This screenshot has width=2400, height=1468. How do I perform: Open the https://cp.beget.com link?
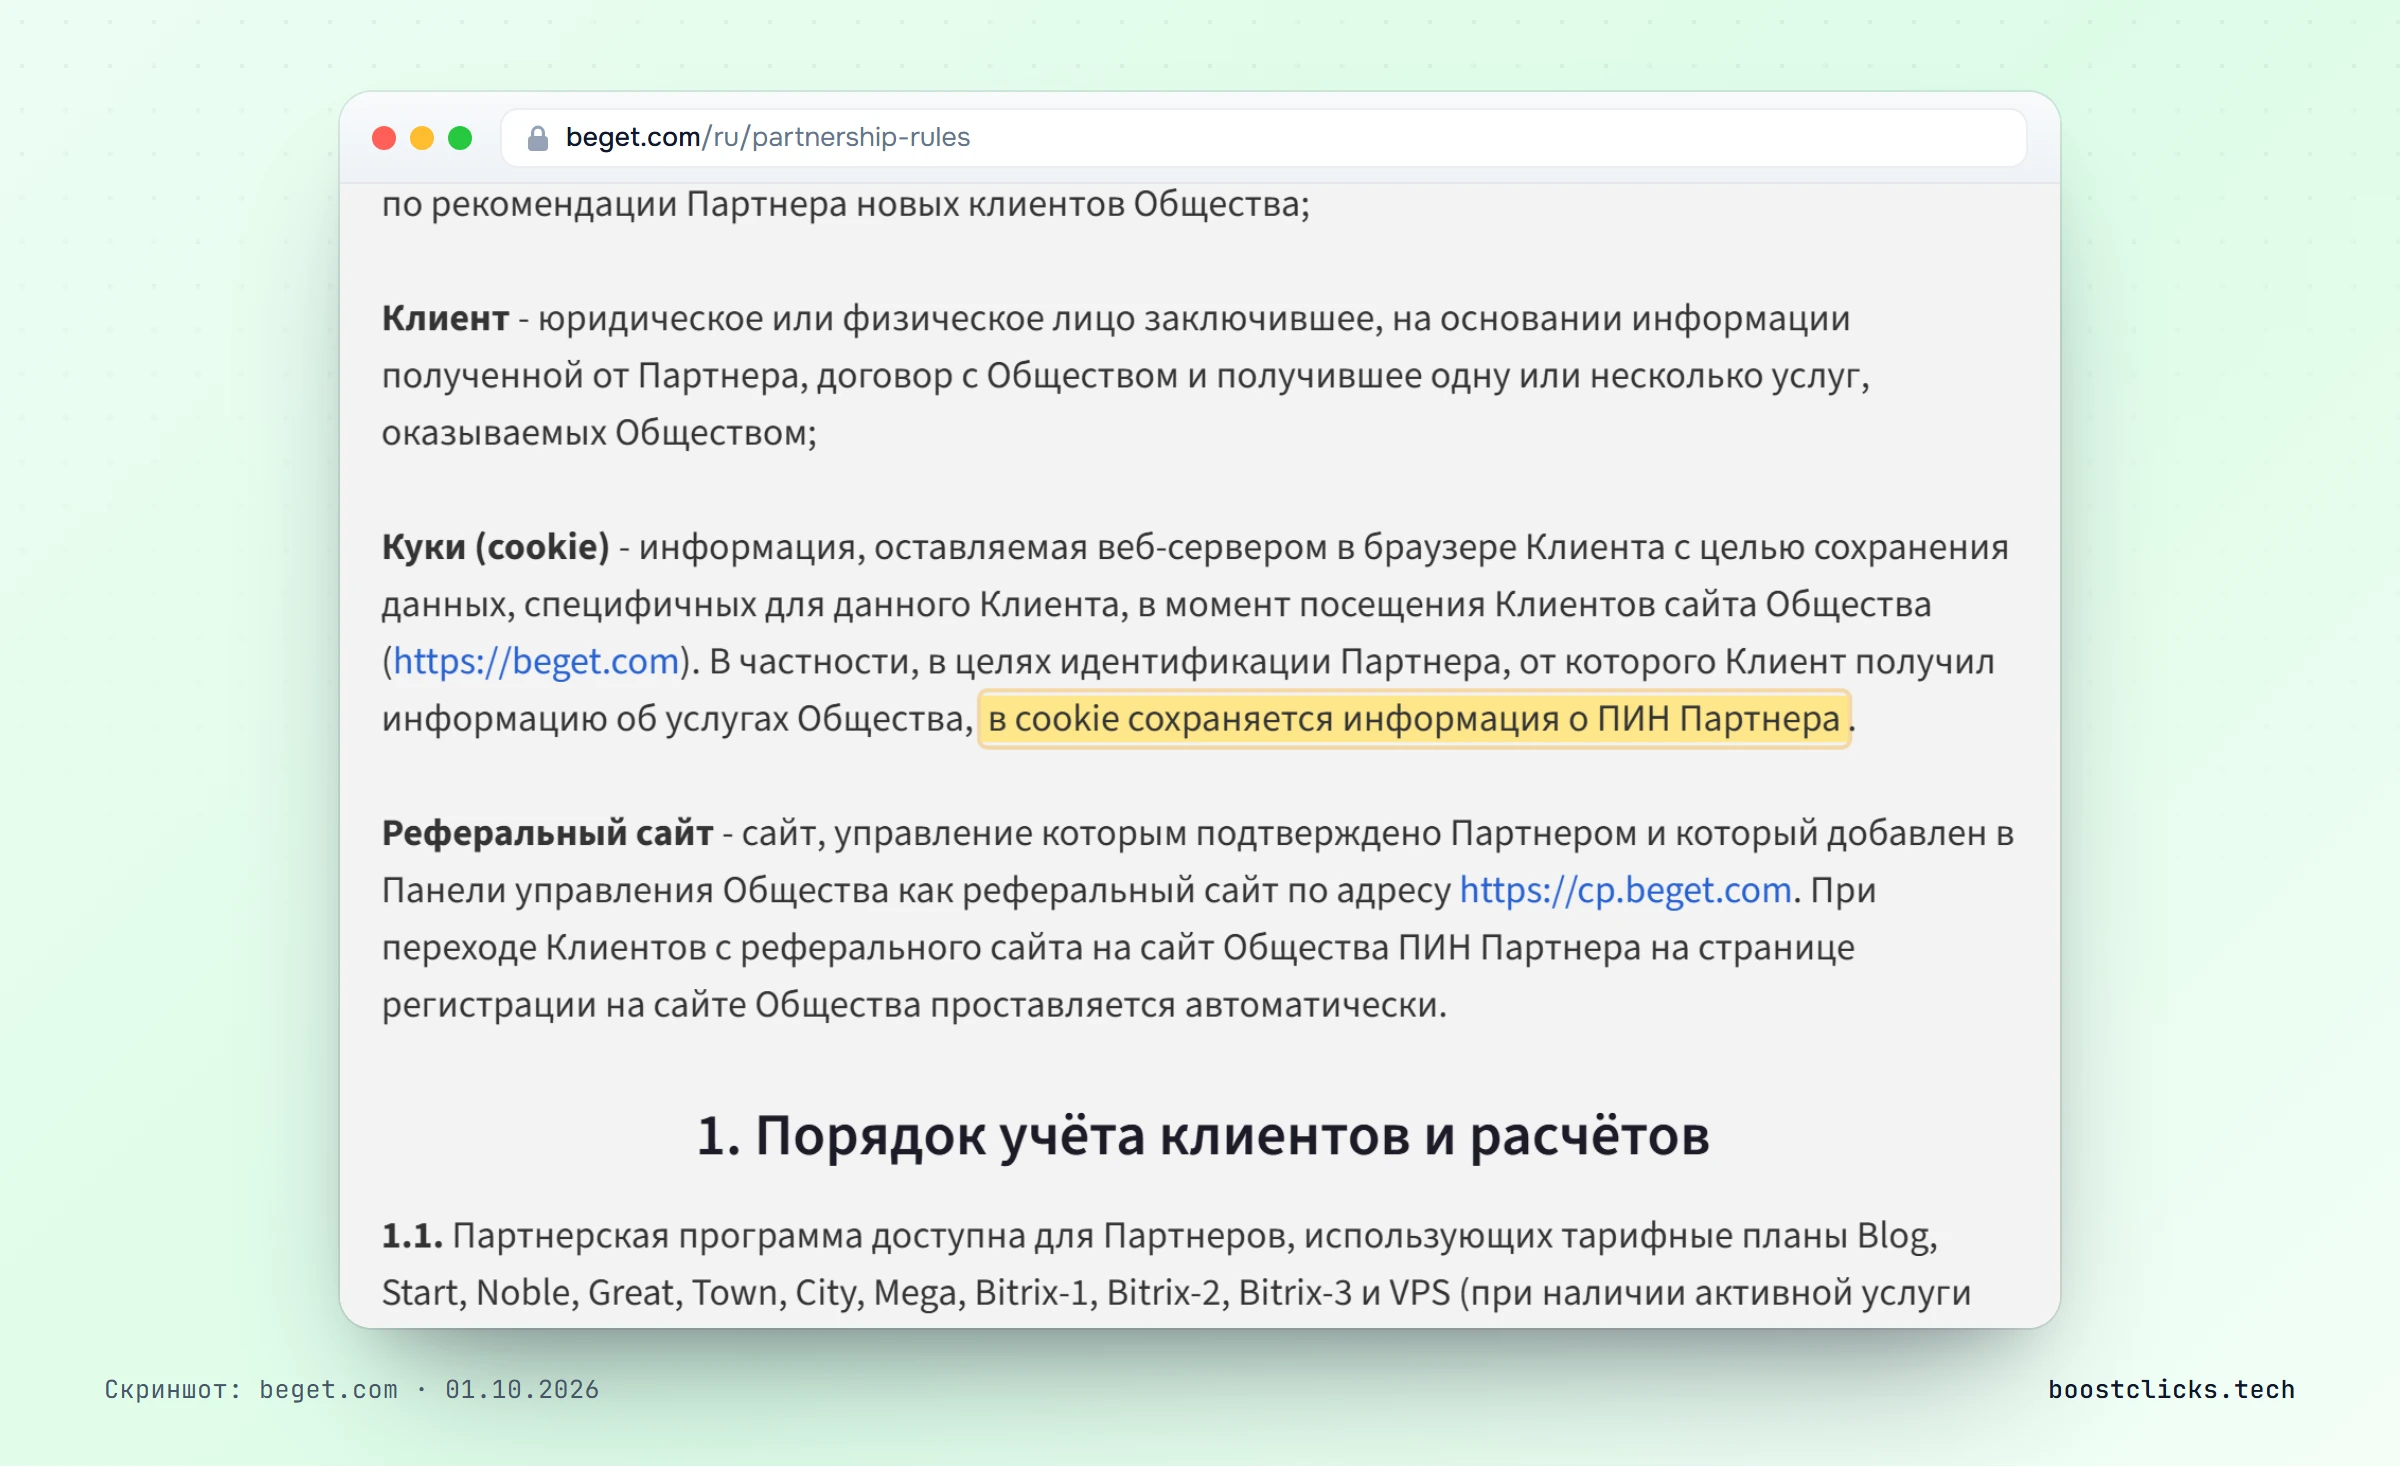[x=1625, y=890]
